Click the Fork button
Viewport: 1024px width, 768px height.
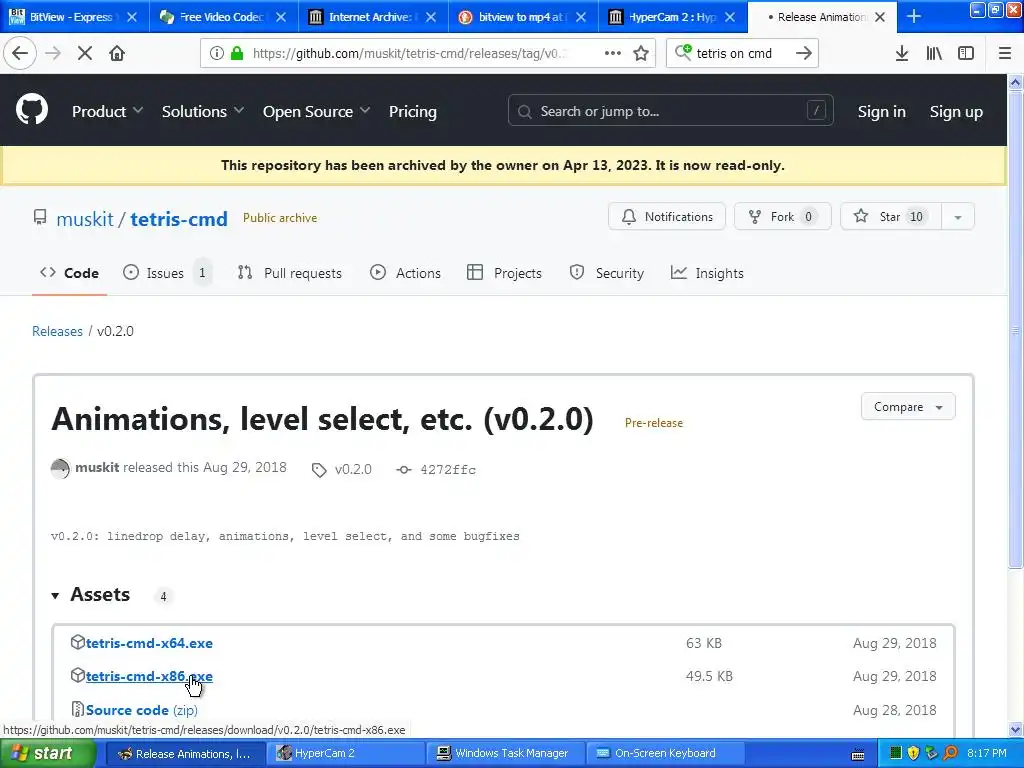pos(782,217)
